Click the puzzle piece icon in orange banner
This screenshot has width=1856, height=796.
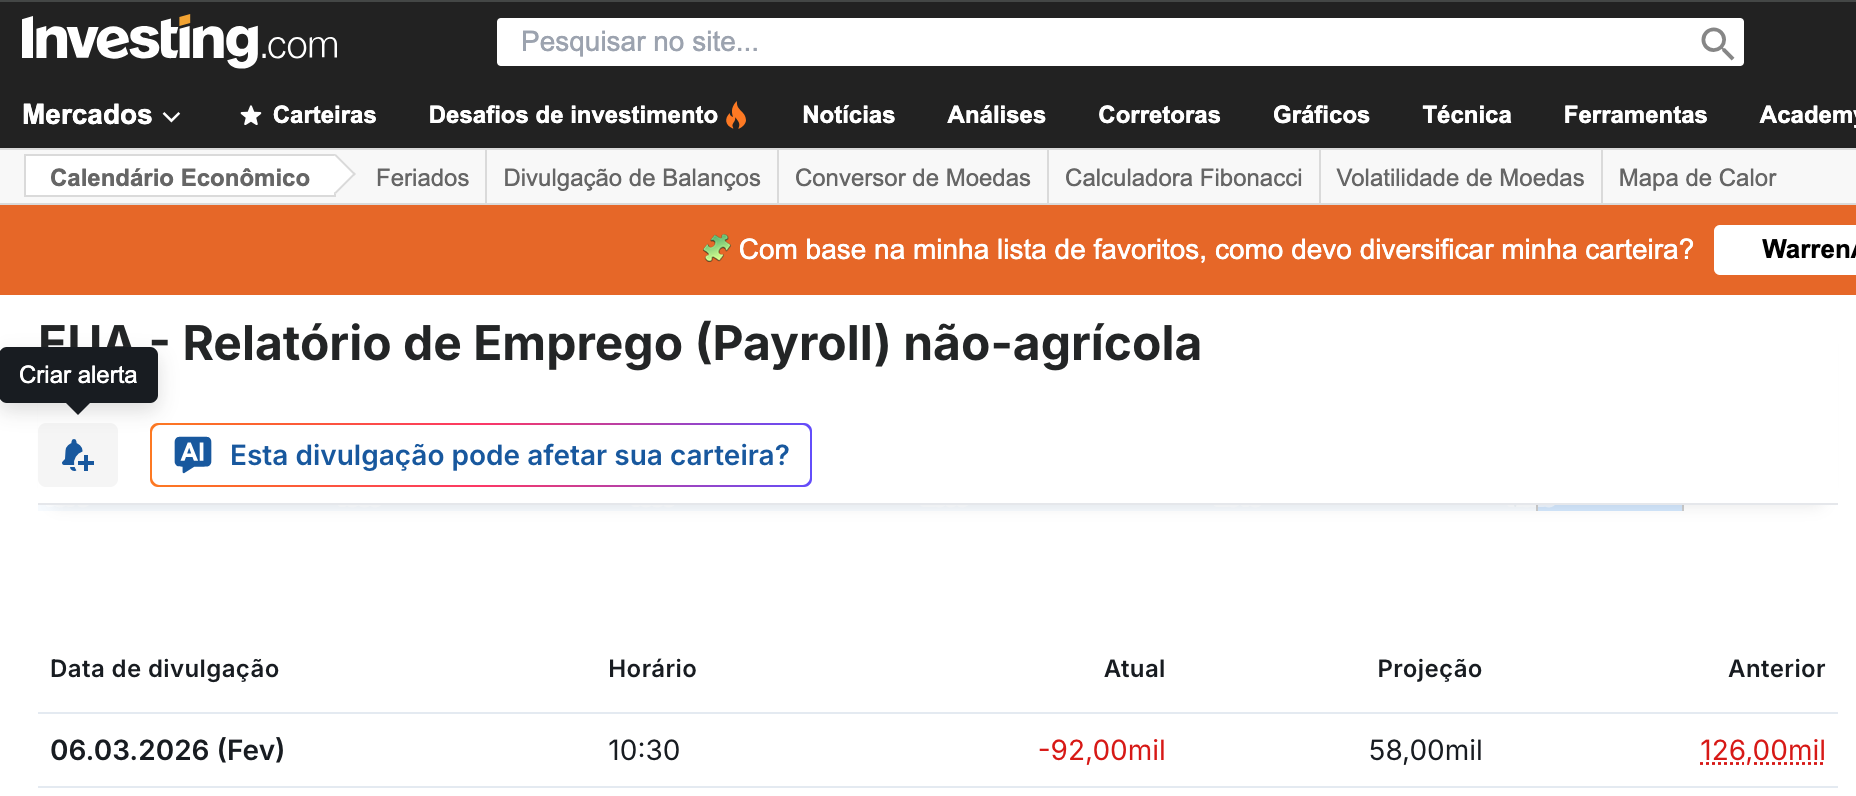(x=716, y=248)
